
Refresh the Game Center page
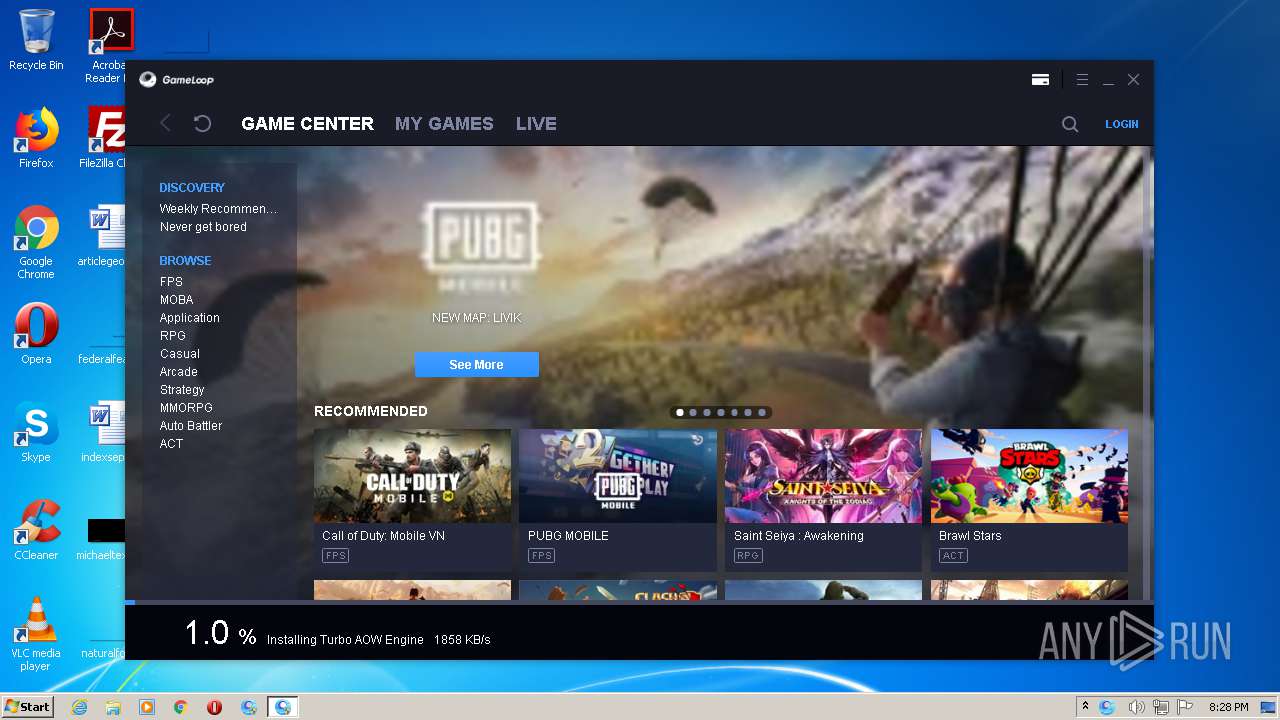pos(202,123)
